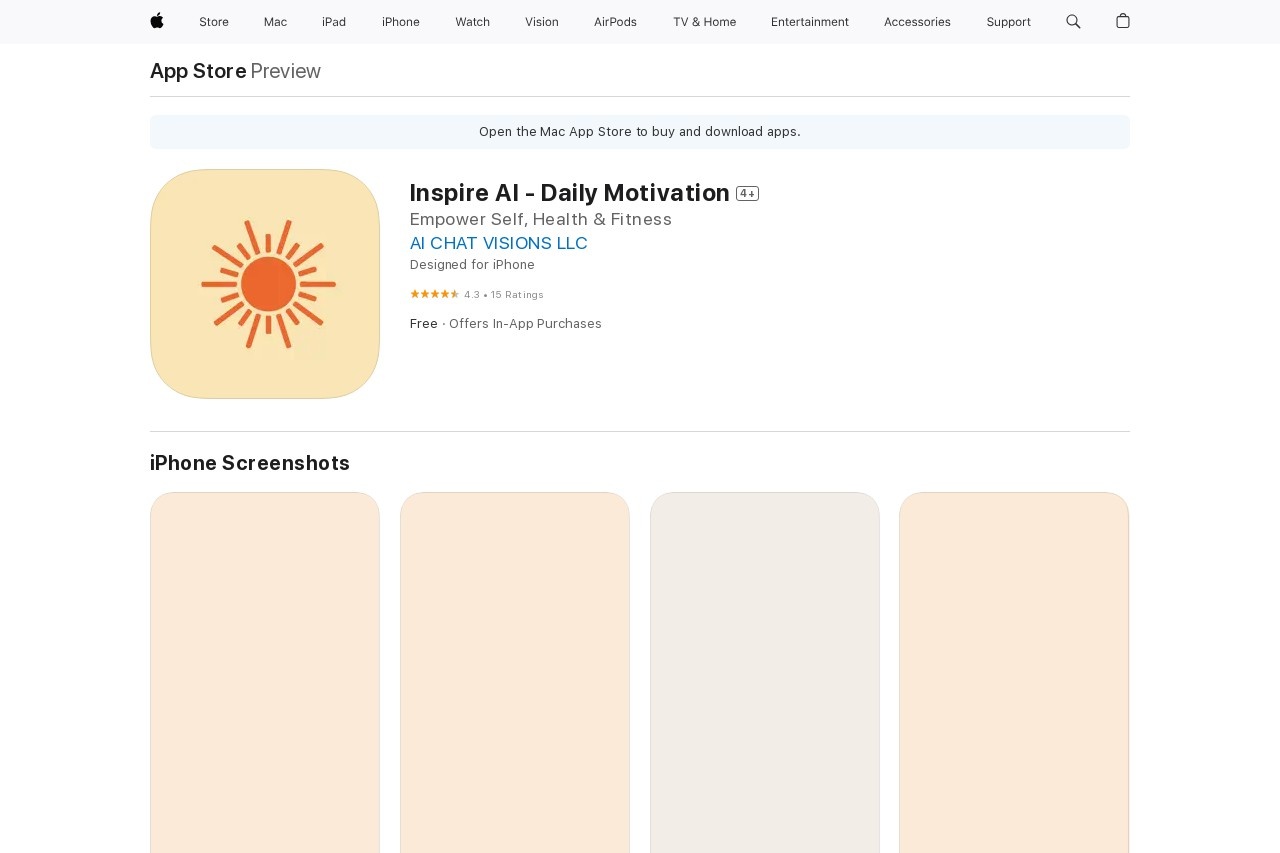Select the first iPhone screenshot
Screen dimensions: 1280x853
(265, 672)
